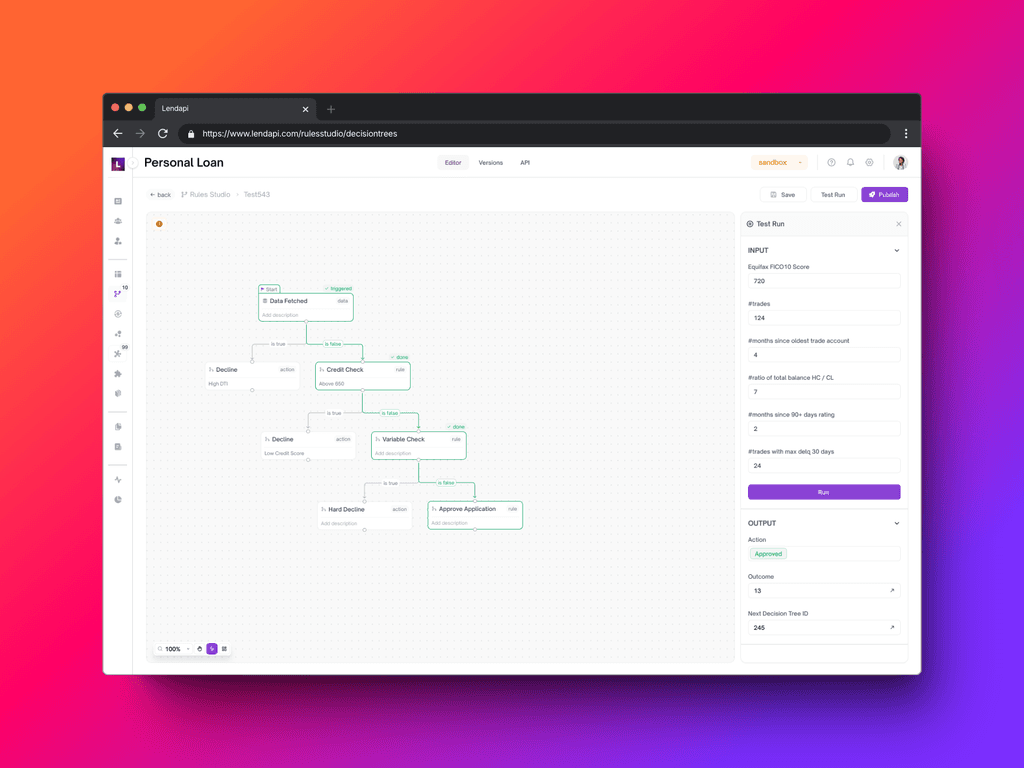Select the Approve Application node

475,515
